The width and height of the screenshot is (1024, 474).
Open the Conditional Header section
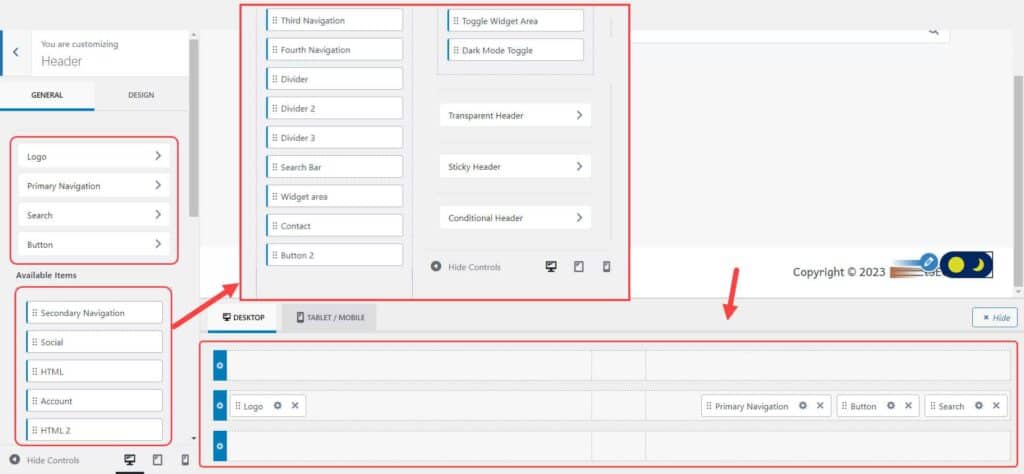[515, 218]
